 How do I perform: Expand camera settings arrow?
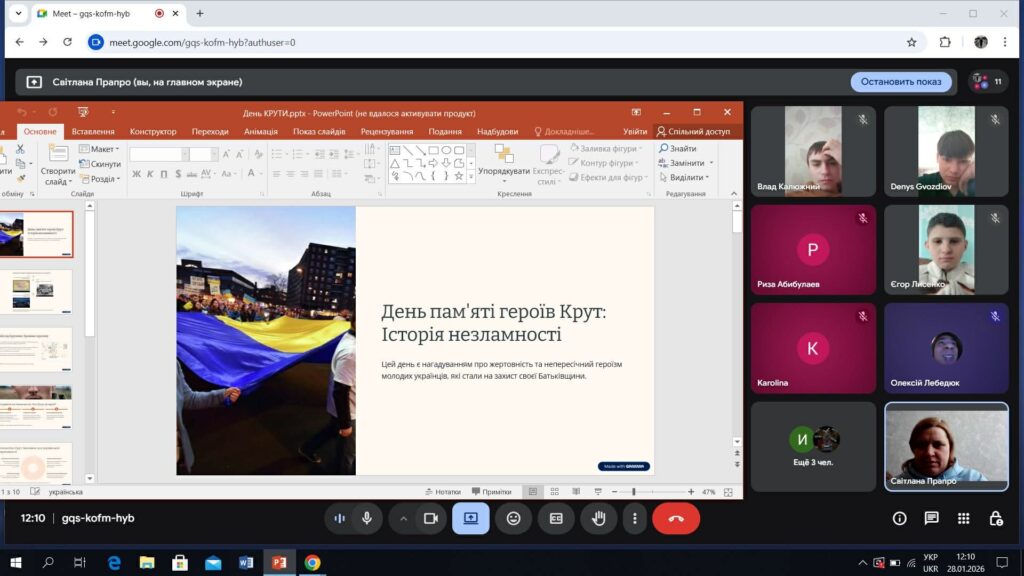(x=404, y=518)
